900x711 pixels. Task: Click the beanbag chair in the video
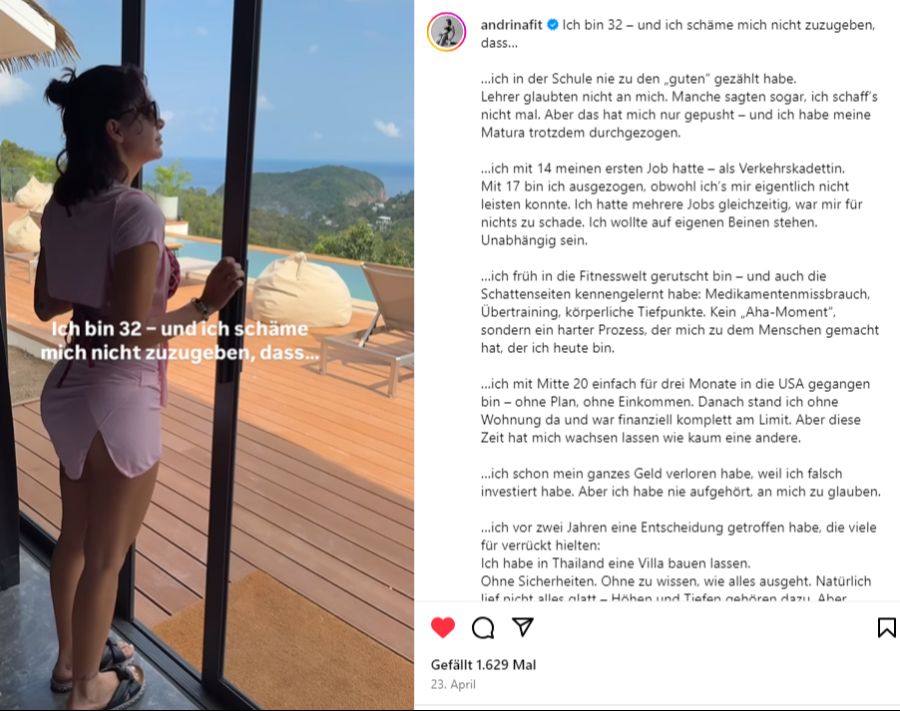point(302,292)
